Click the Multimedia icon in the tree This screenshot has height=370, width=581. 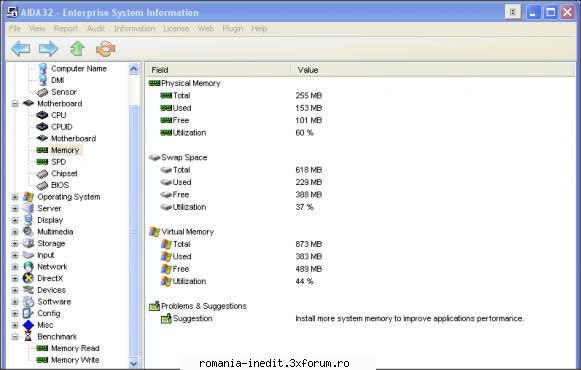pos(29,231)
